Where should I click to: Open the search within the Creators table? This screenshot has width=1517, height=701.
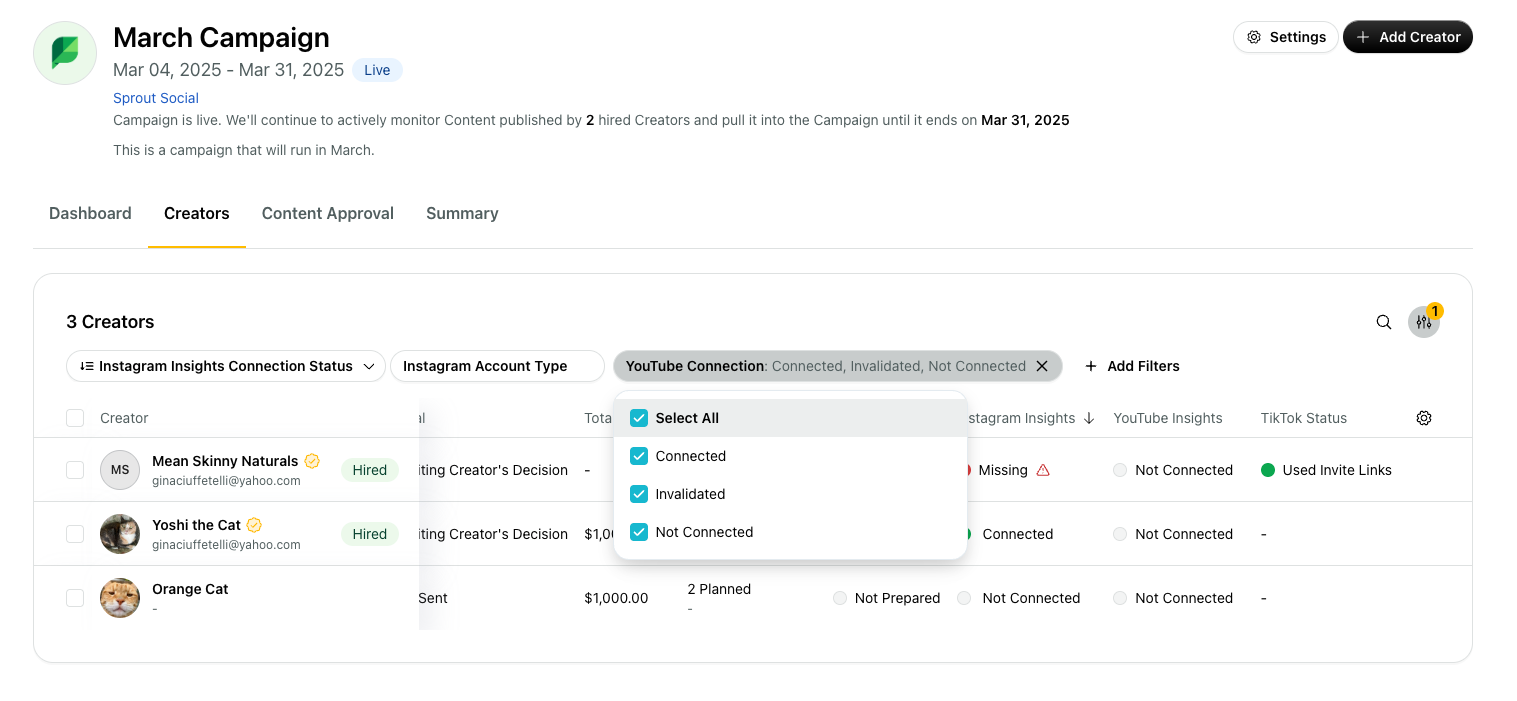tap(1383, 322)
